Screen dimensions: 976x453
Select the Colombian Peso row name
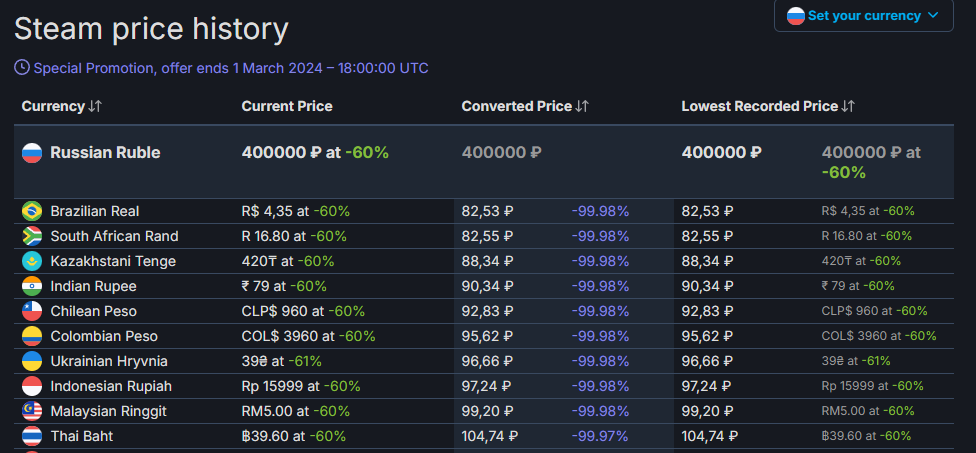tap(104, 336)
